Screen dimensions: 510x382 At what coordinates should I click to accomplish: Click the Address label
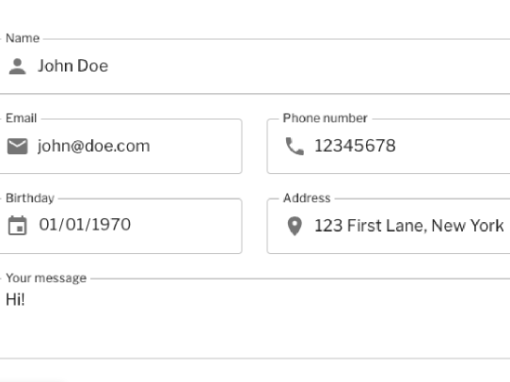coord(307,198)
